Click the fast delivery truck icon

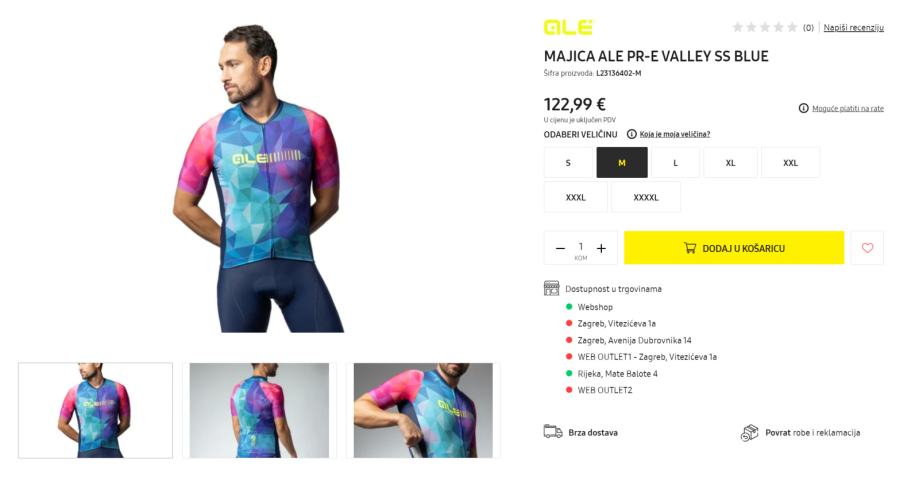point(552,432)
